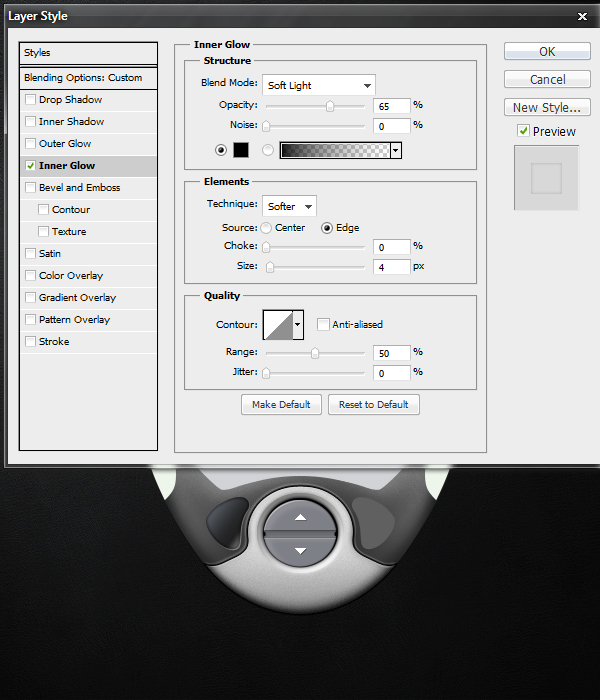Enable the Pattern Overlay checkbox
Screen dimensions: 600x700
point(30,319)
